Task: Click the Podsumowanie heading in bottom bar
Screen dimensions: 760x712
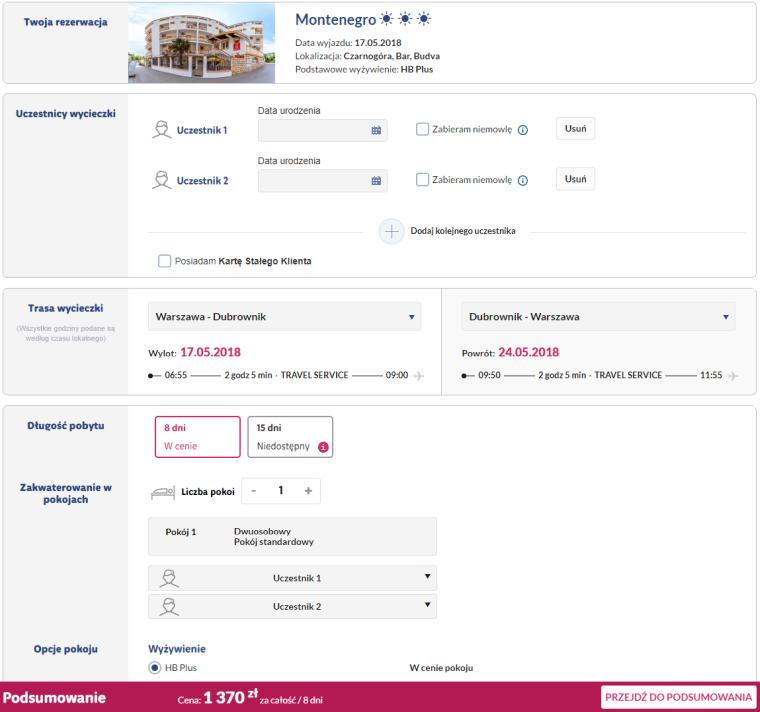Action: tap(54, 698)
